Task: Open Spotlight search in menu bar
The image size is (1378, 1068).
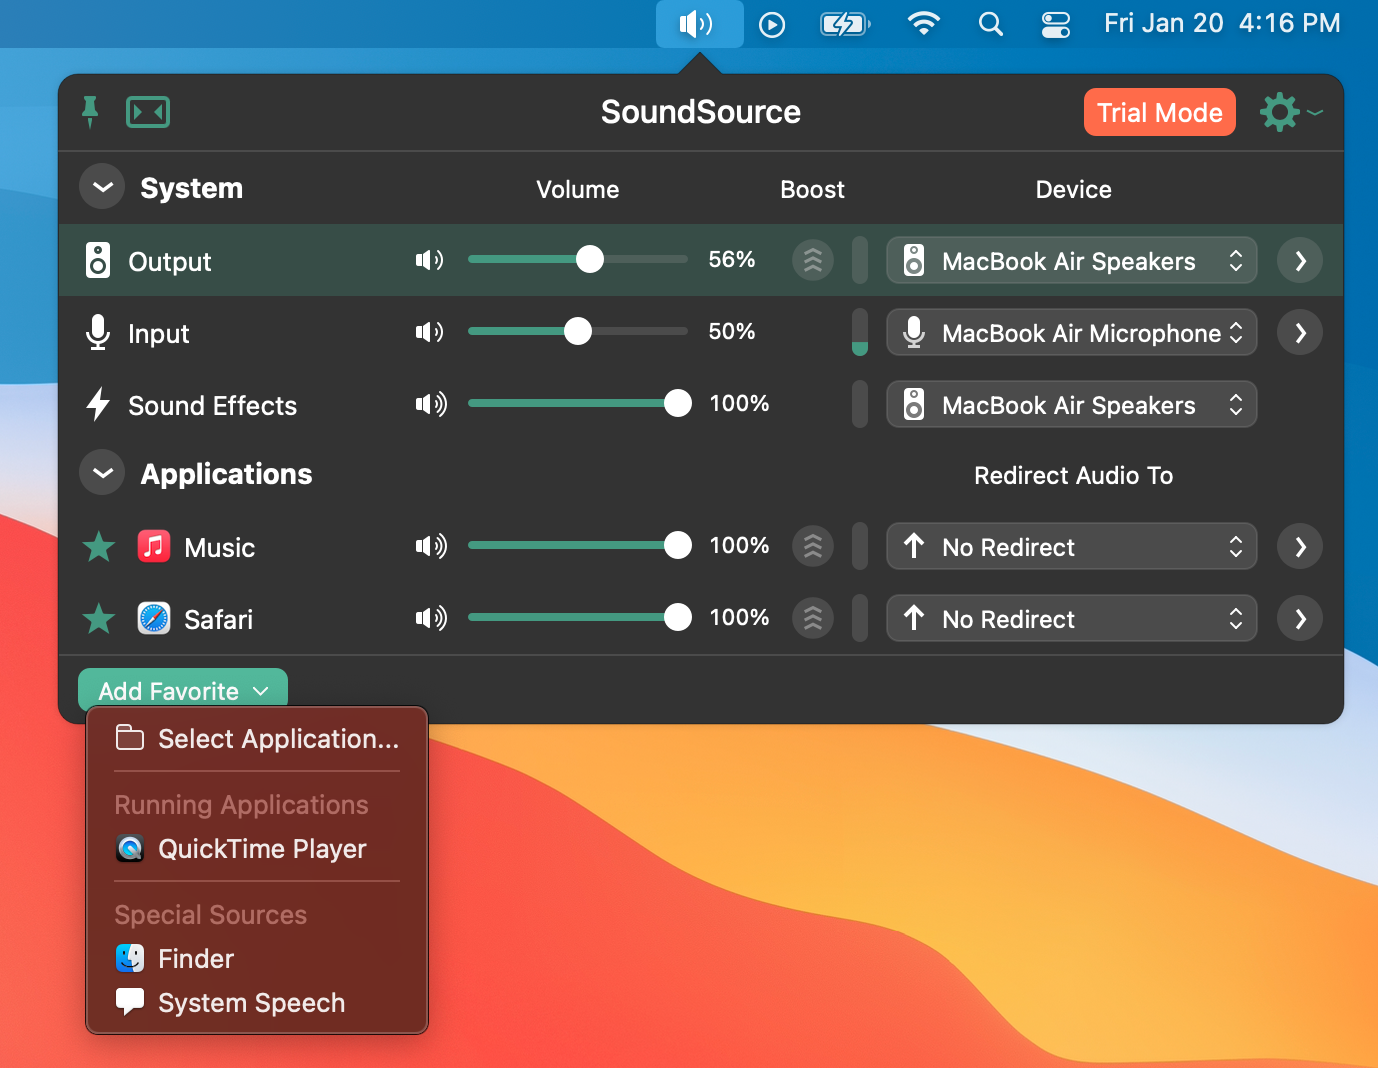Action: click(x=990, y=24)
